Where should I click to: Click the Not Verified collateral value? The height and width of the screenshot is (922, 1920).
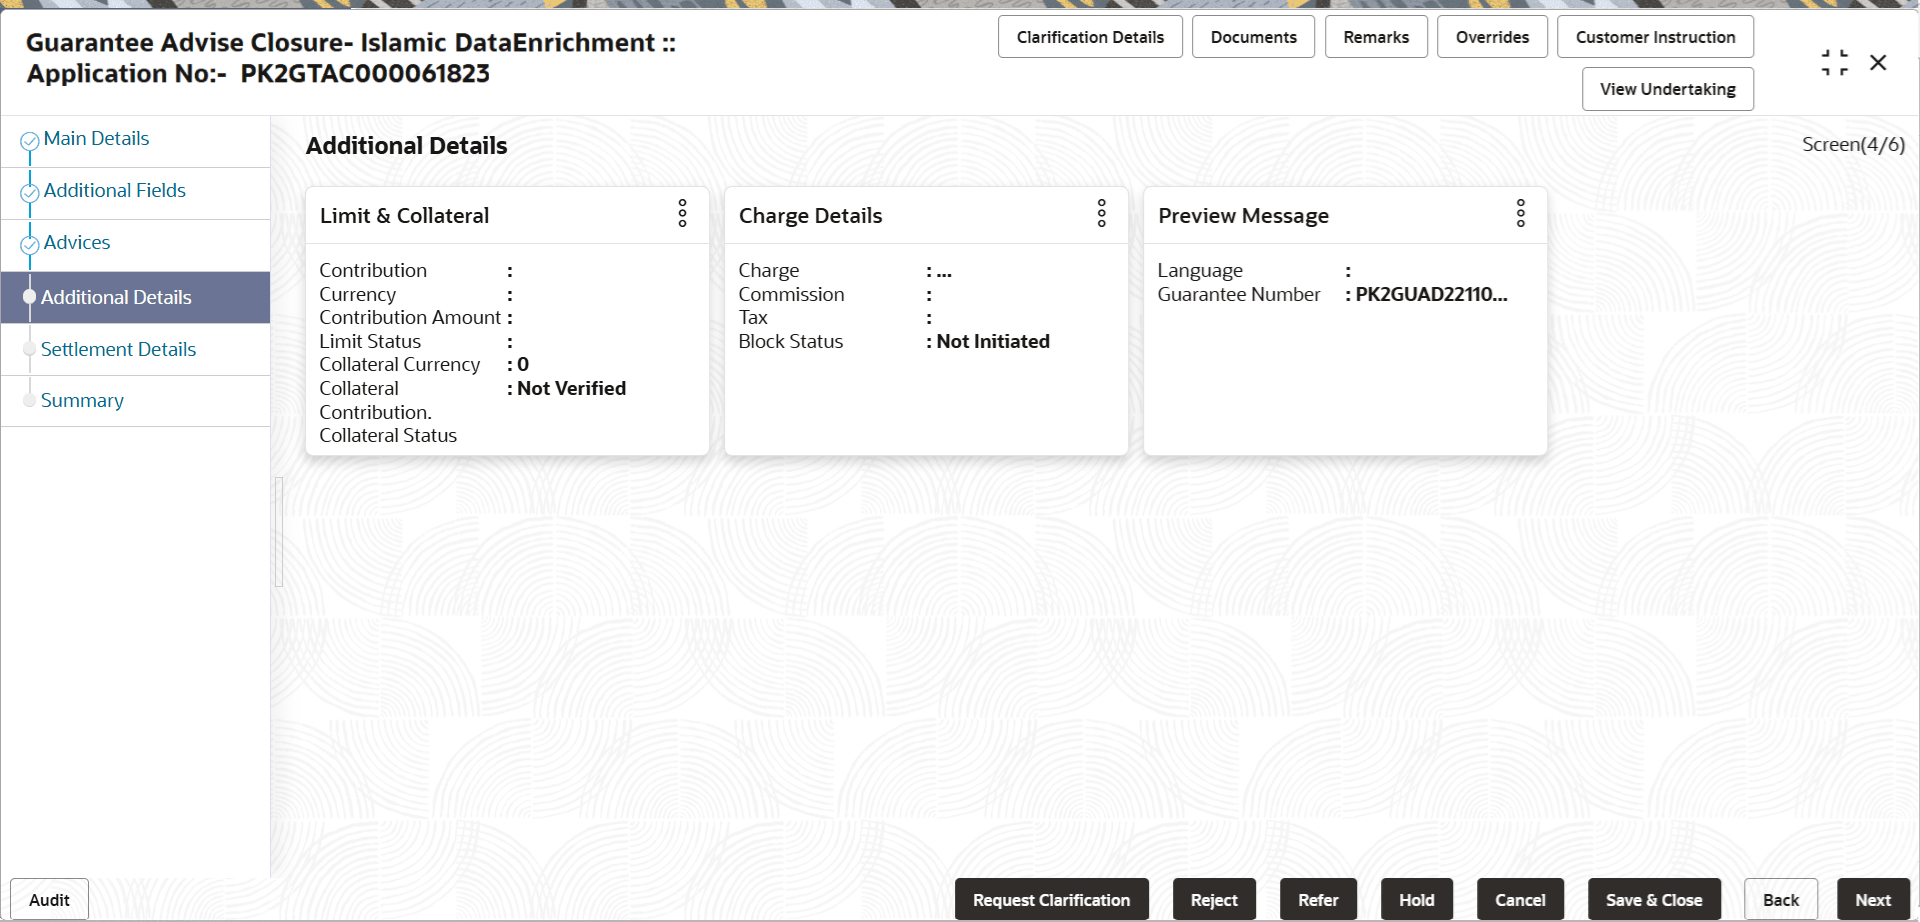coord(571,389)
